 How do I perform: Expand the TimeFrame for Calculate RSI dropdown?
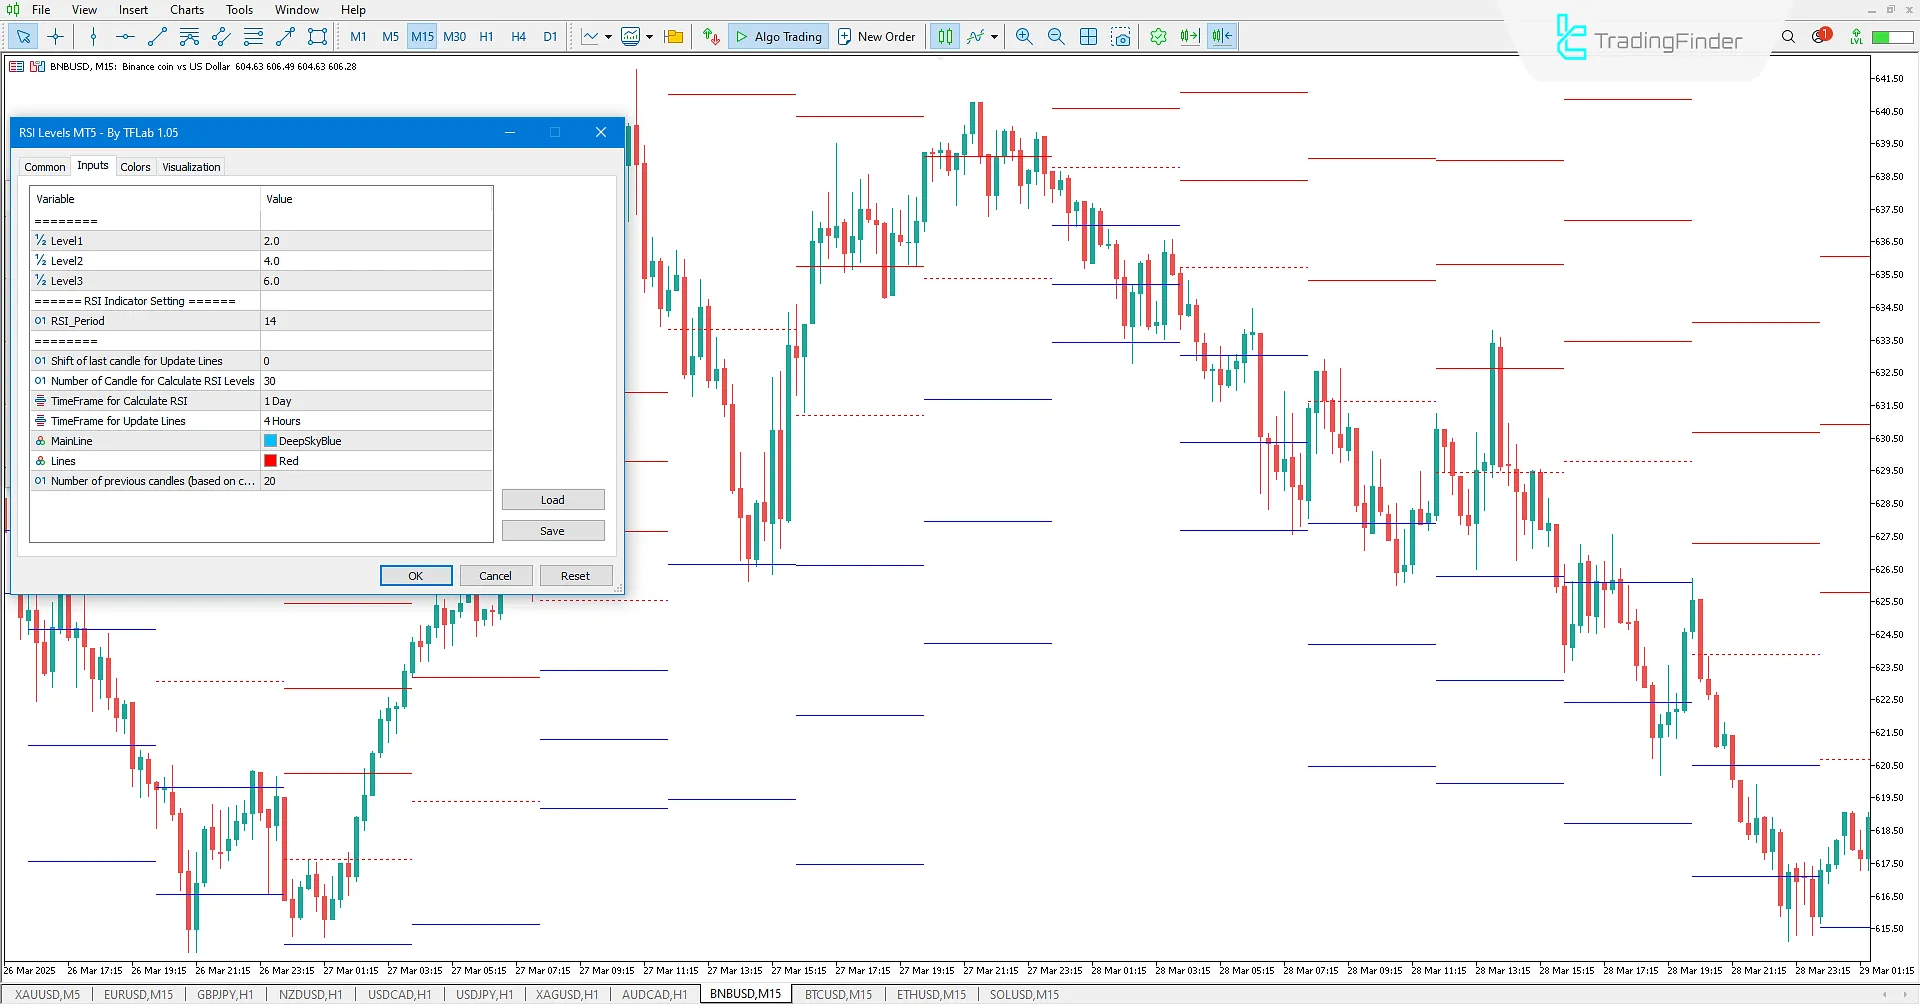(377, 400)
